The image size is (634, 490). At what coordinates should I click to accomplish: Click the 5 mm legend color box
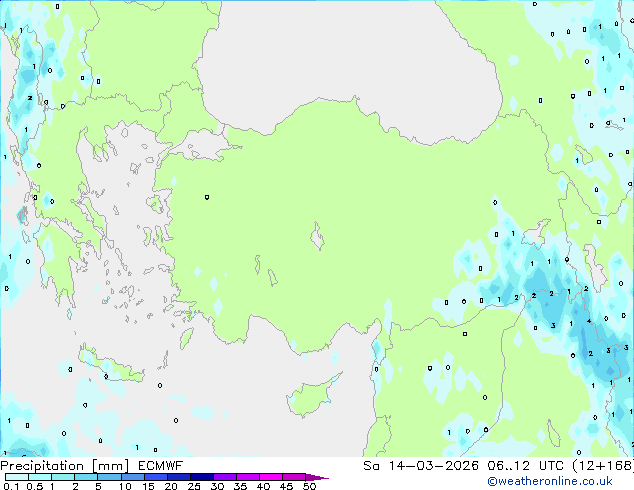coord(110,477)
